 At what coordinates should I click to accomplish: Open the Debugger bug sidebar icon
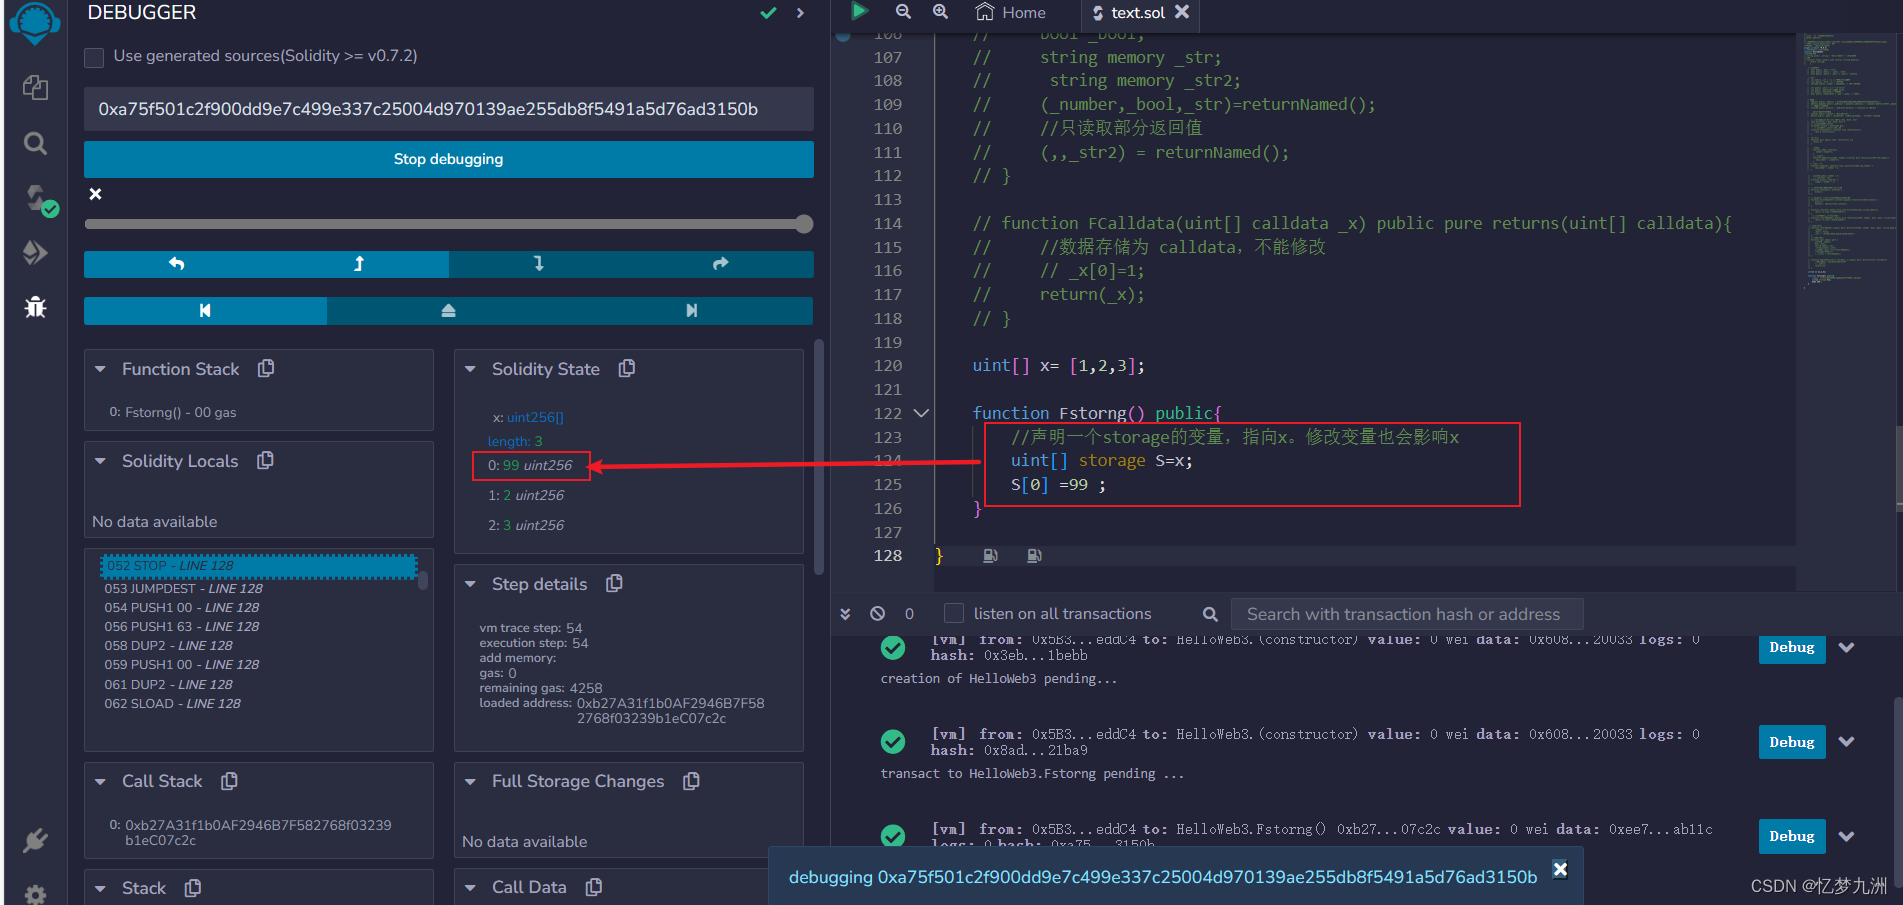(x=35, y=307)
